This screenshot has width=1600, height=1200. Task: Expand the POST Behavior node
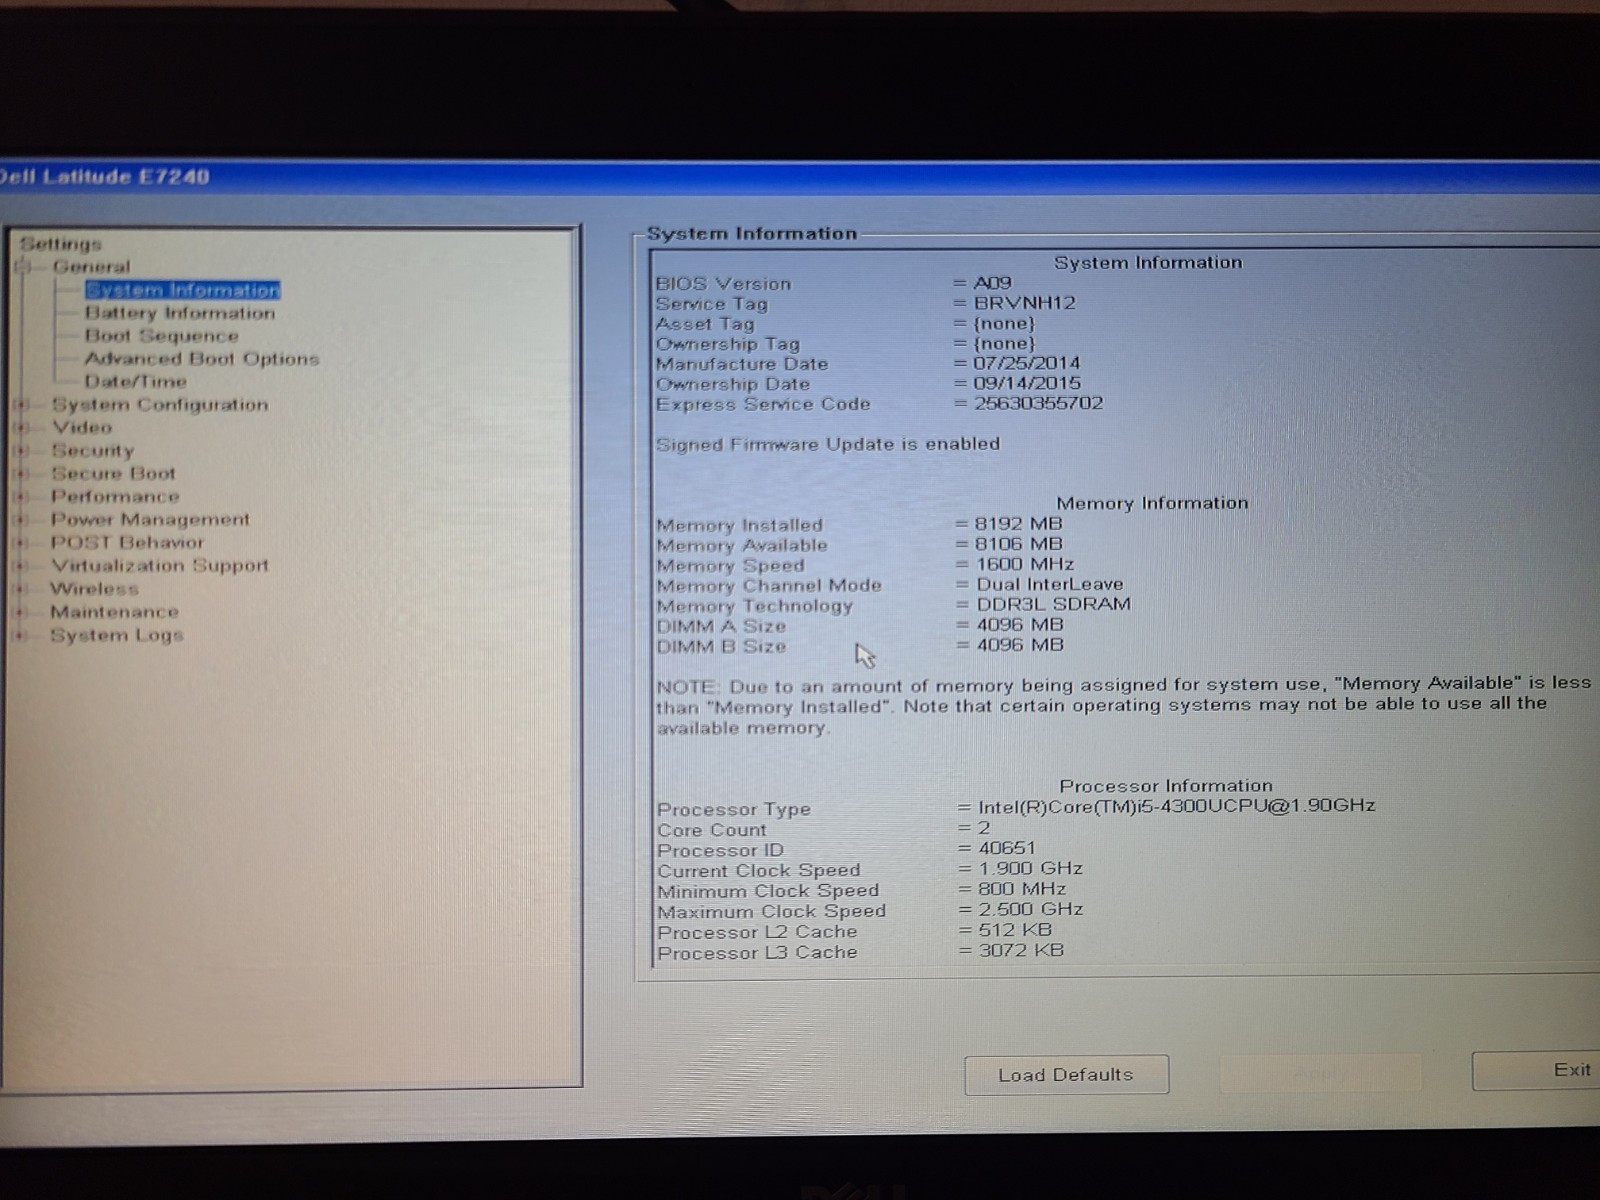click(x=20, y=543)
